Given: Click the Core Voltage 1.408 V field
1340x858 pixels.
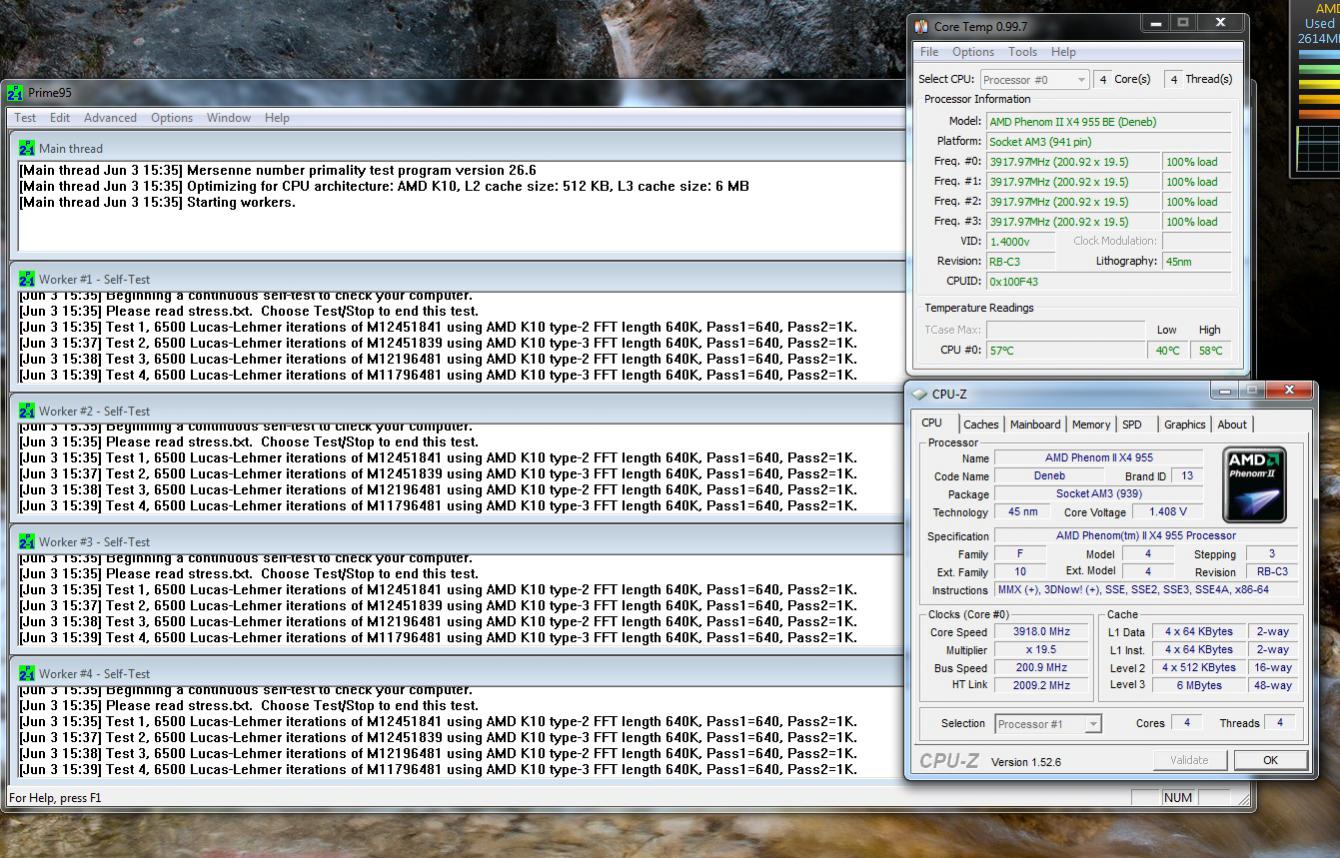Looking at the screenshot, I should point(1168,512).
